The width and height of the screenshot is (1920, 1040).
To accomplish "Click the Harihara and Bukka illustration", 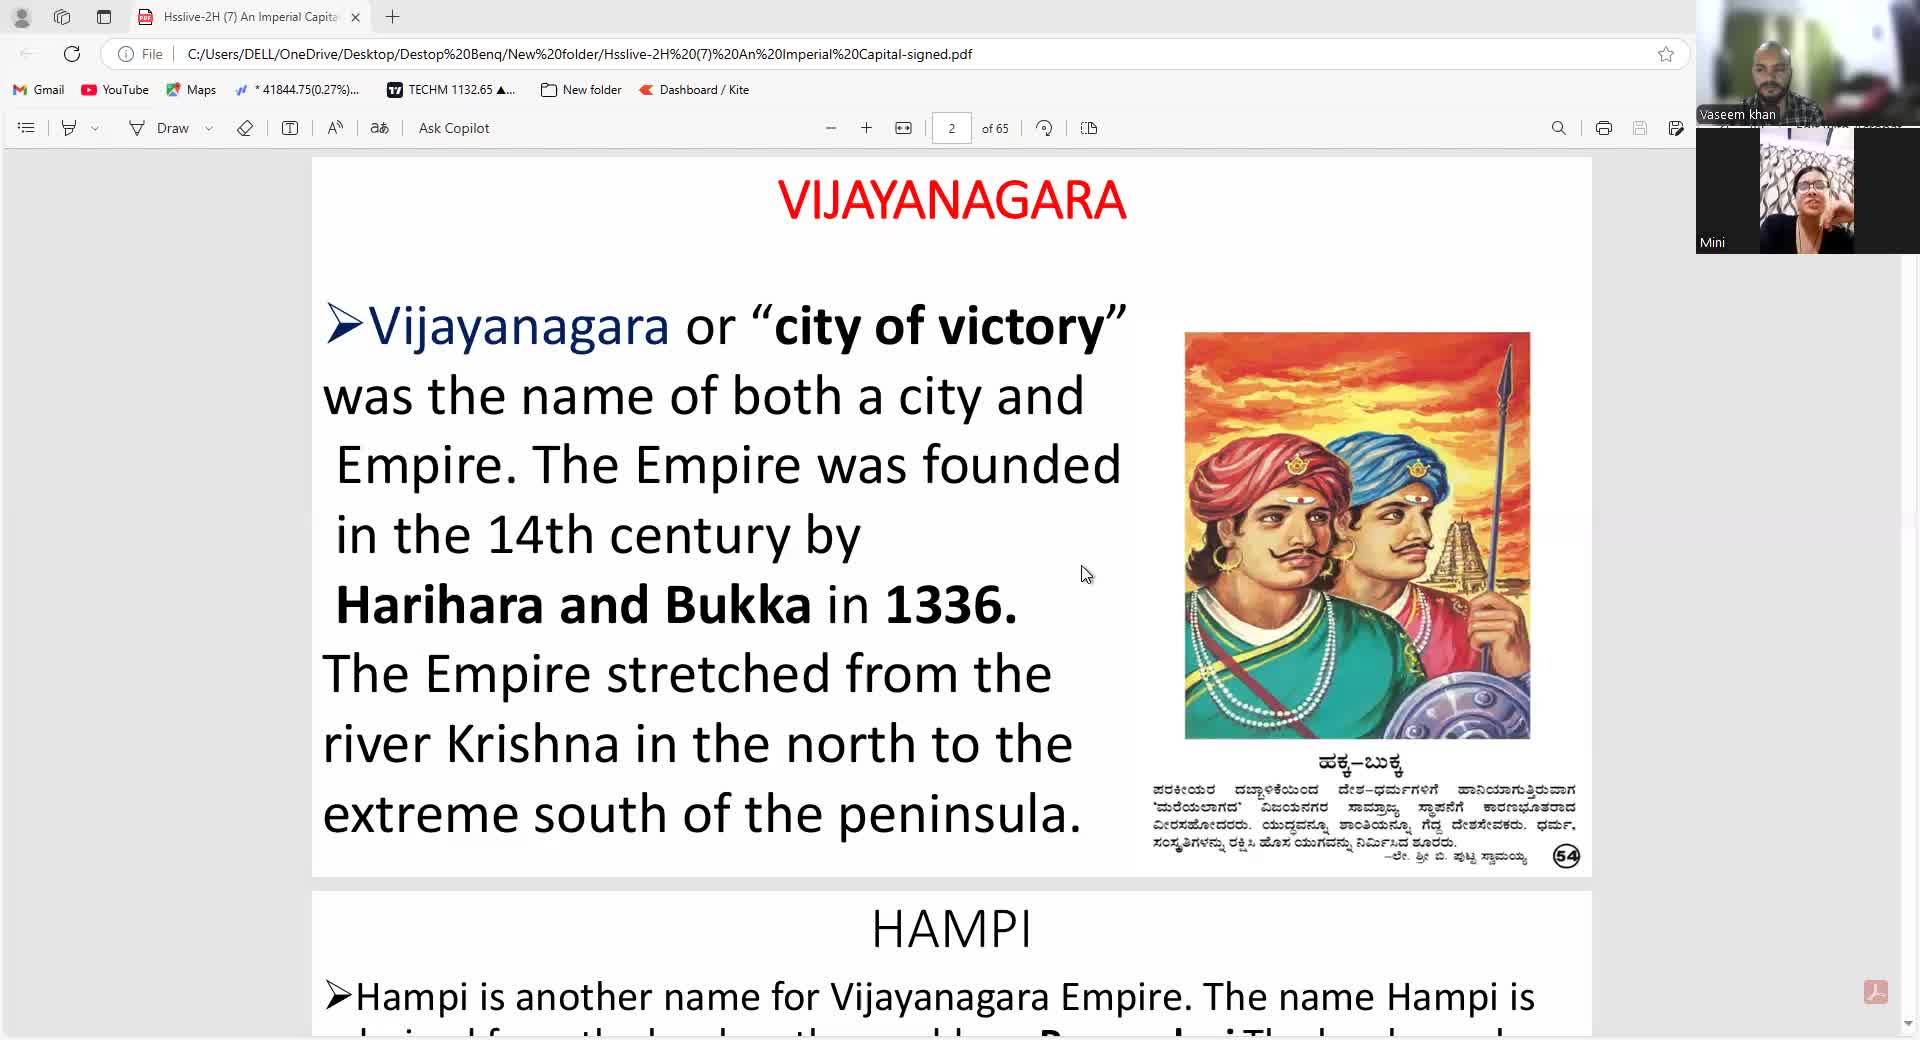I will click(1357, 536).
